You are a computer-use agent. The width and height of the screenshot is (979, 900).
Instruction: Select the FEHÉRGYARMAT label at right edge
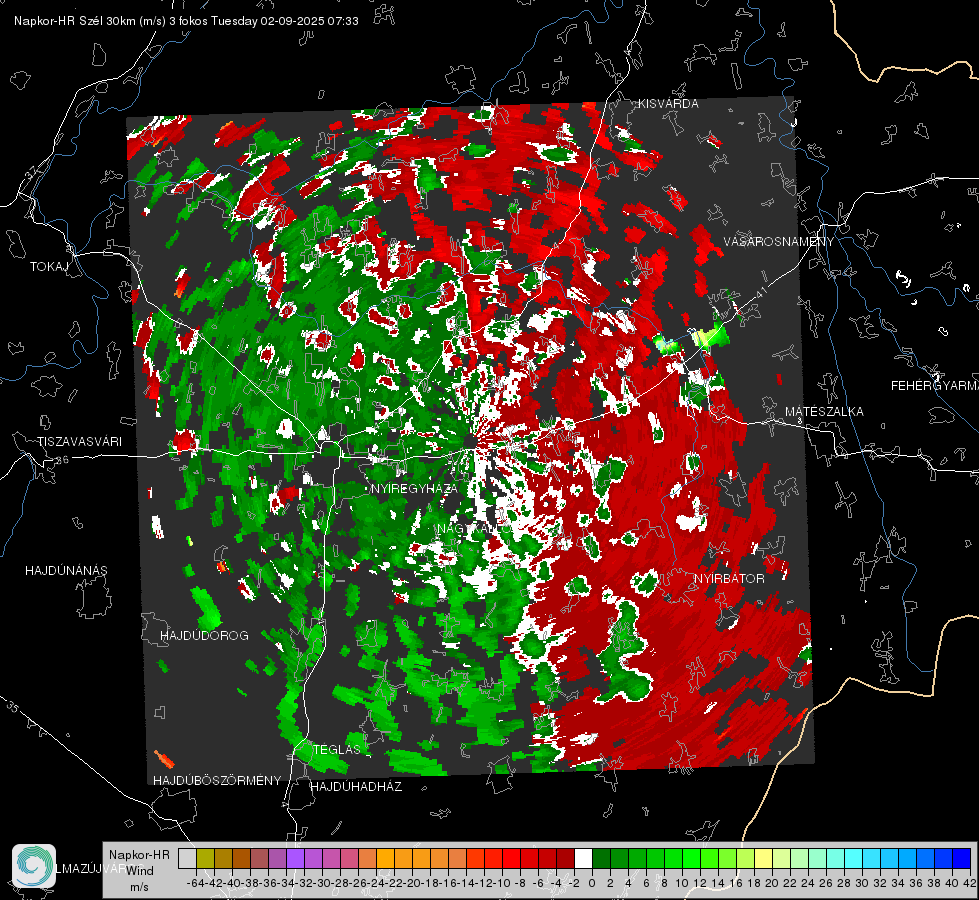935,386
